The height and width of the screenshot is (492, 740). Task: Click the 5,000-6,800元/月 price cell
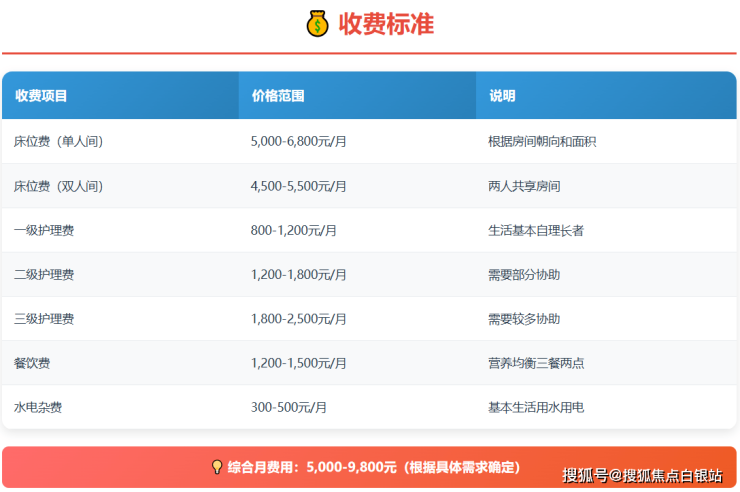coord(298,142)
